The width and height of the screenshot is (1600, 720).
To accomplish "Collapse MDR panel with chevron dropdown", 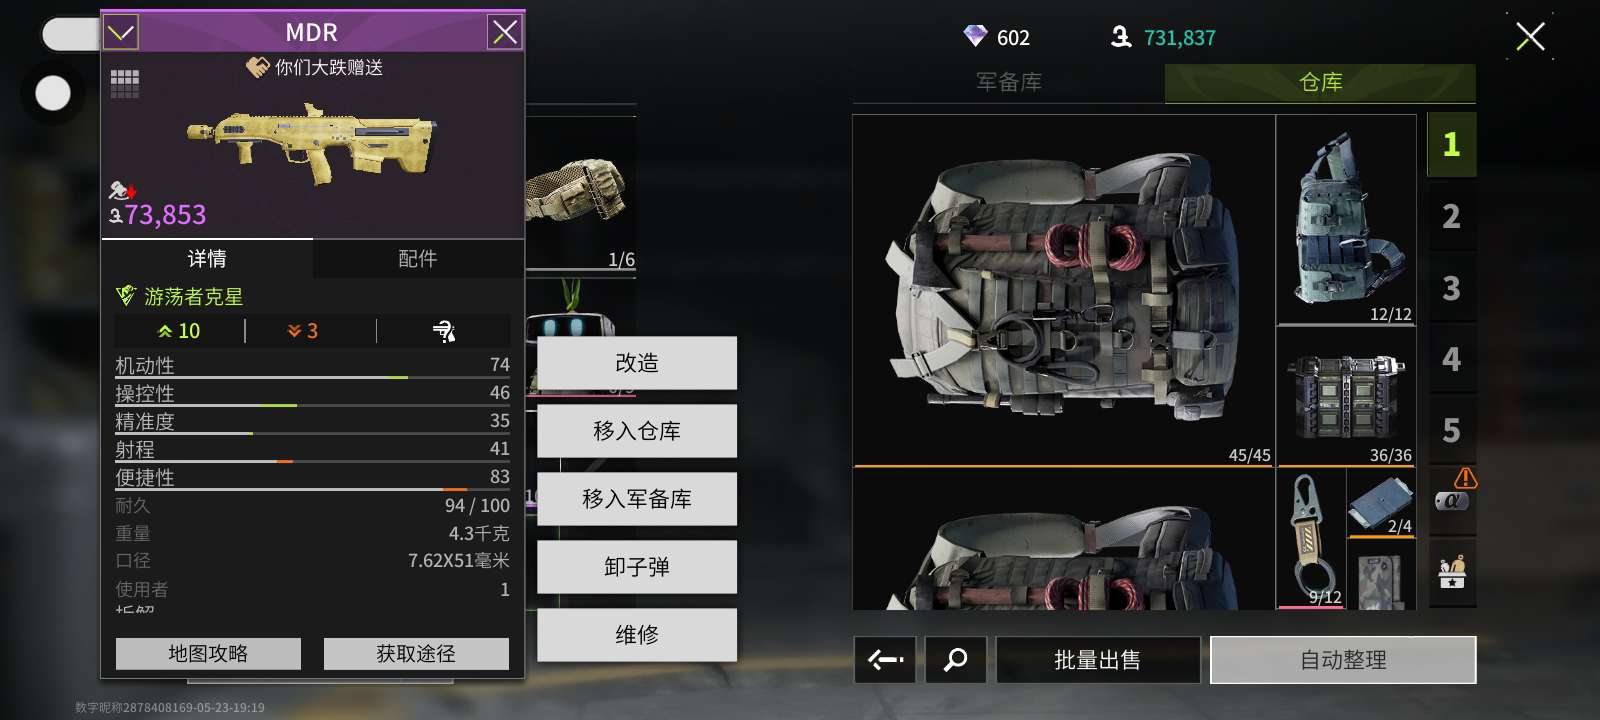I will coord(121,32).
